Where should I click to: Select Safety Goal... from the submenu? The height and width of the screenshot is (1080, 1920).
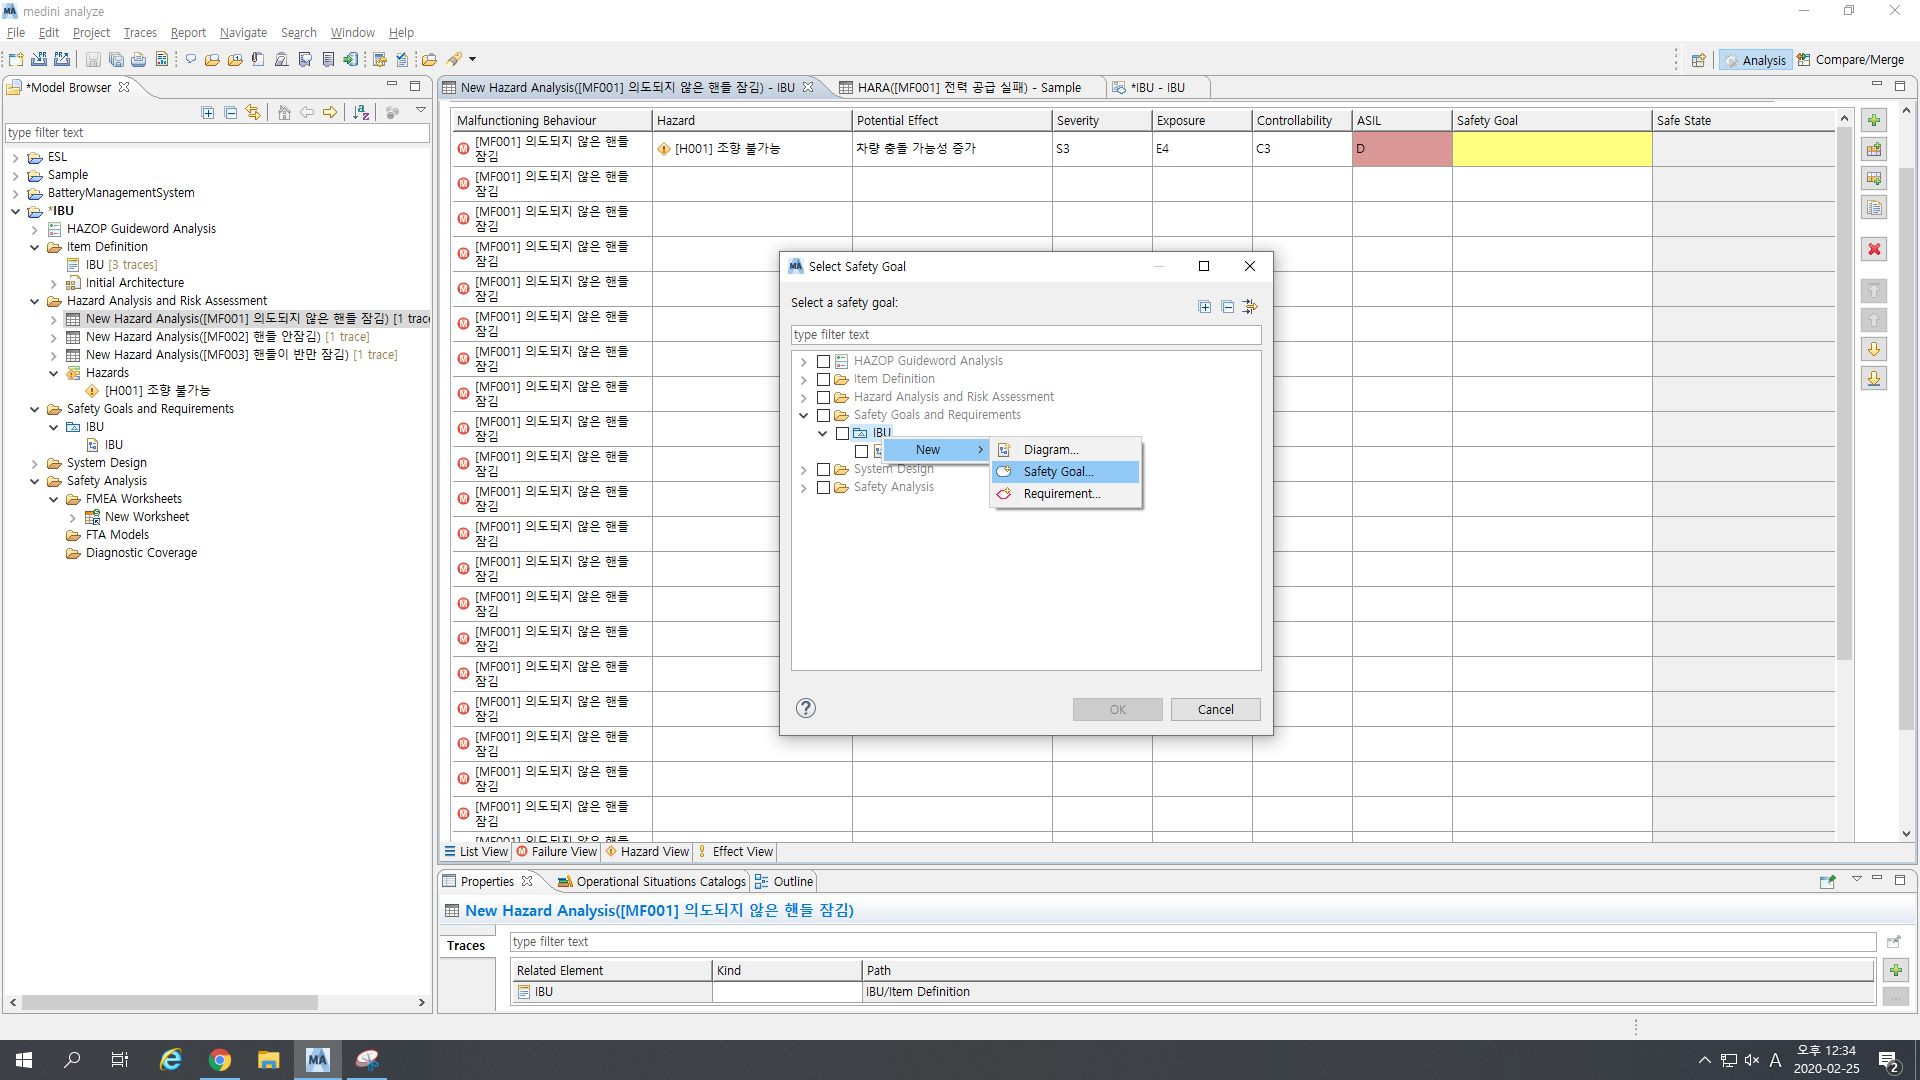pos(1058,472)
